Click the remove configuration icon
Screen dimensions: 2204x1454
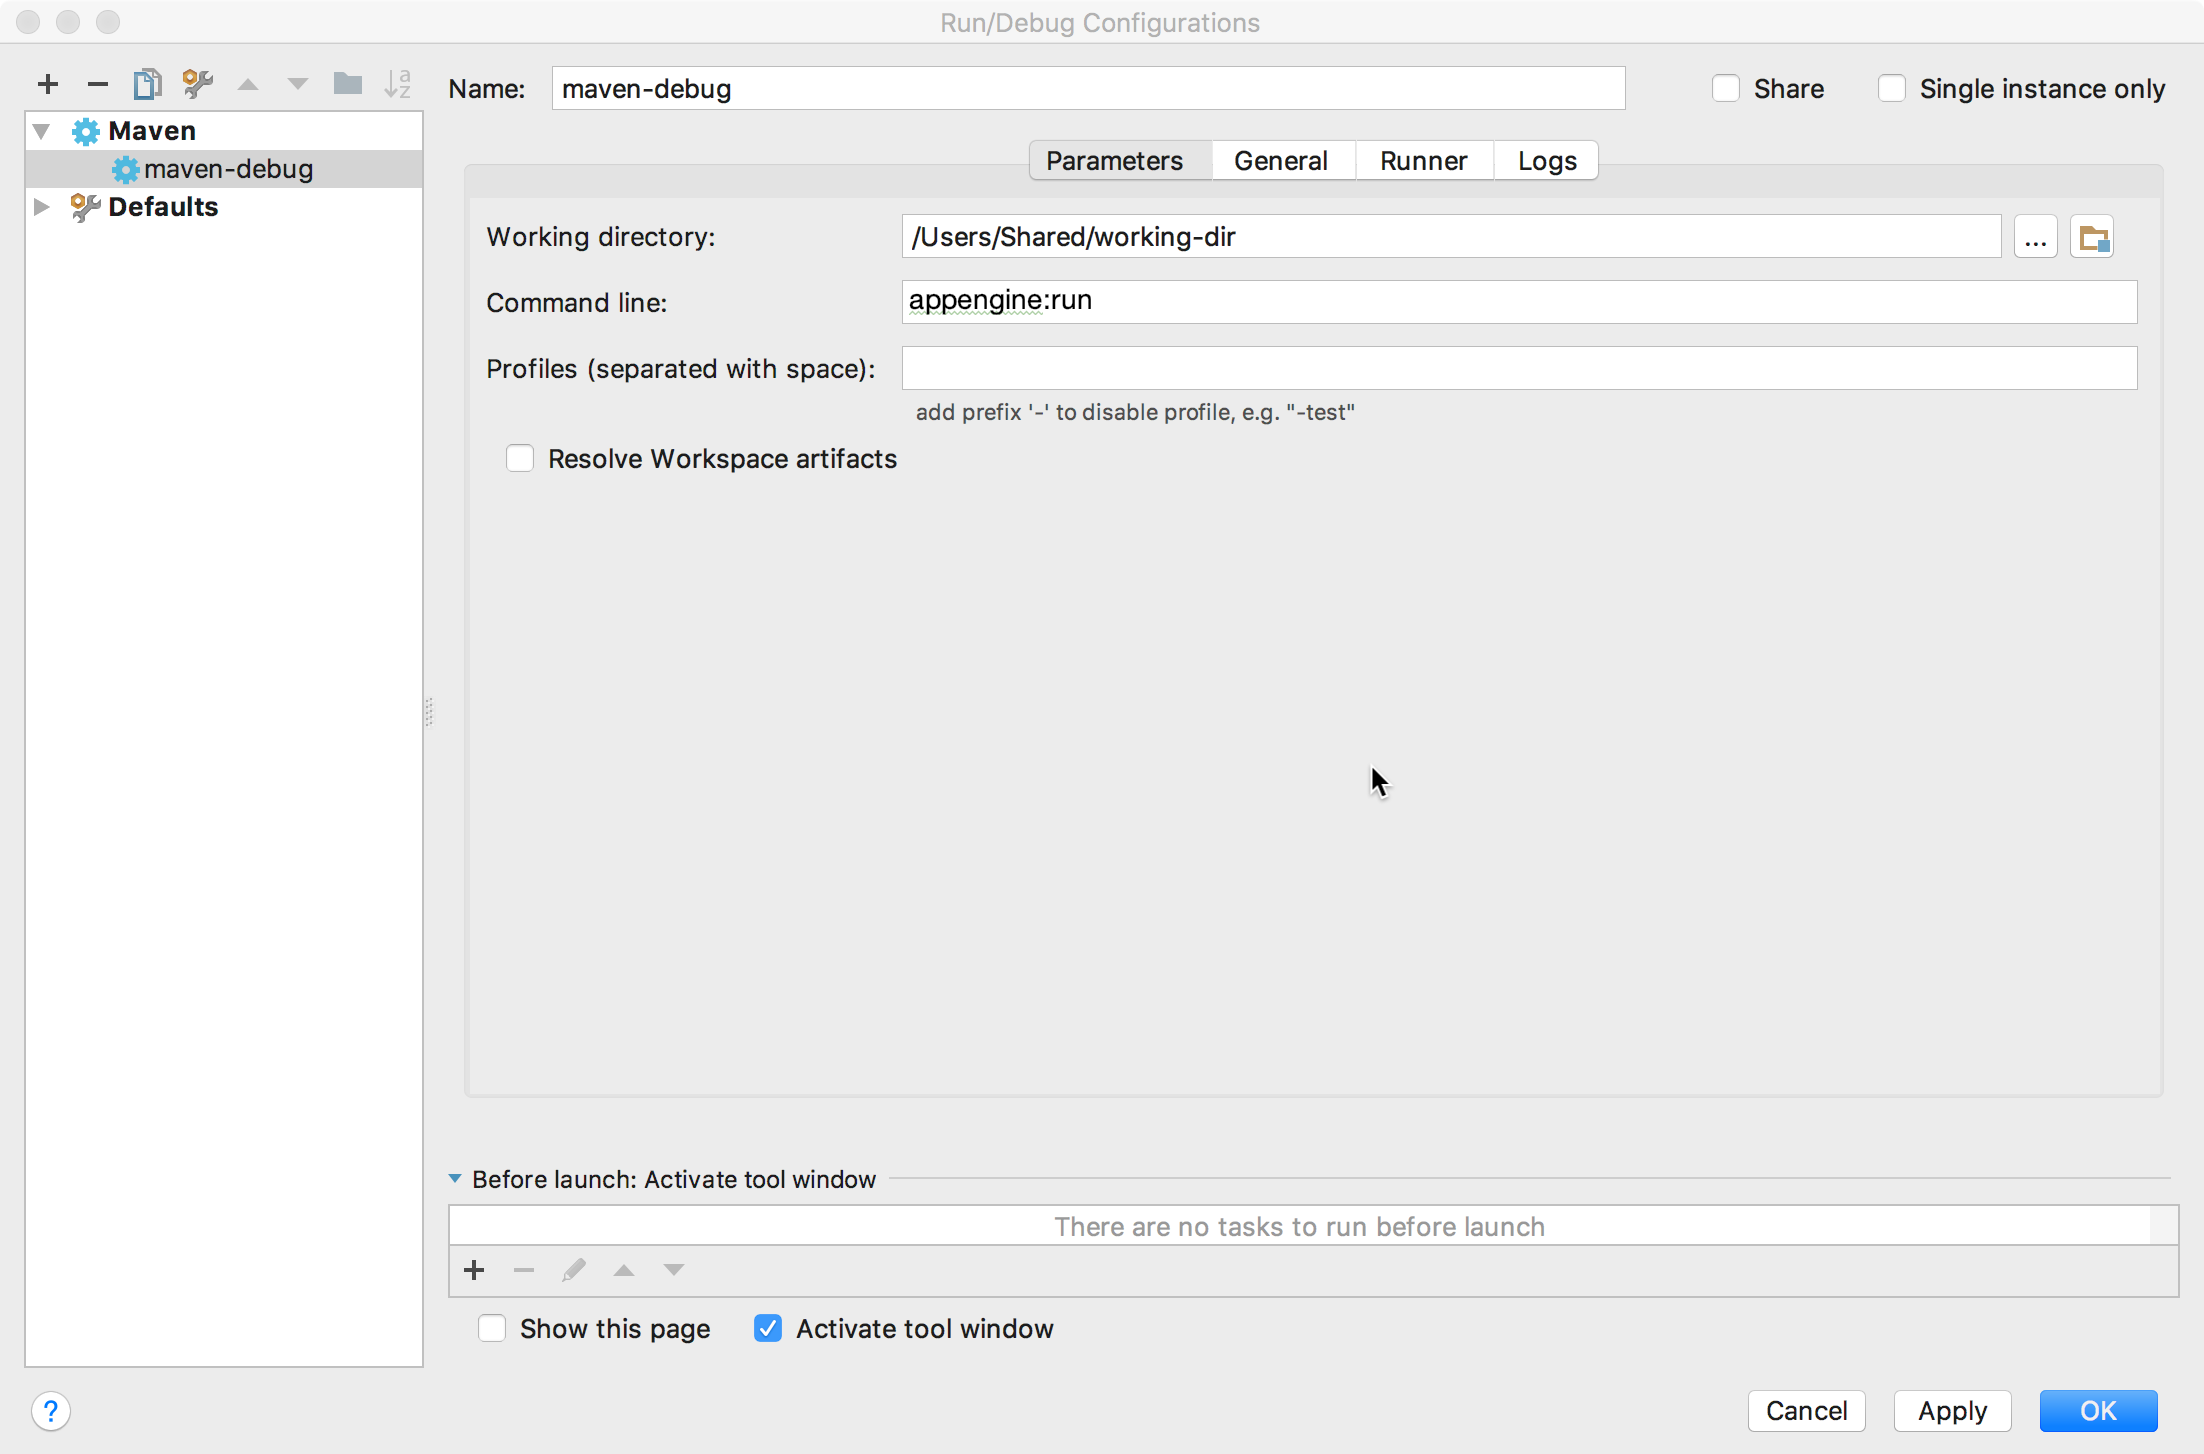(96, 86)
